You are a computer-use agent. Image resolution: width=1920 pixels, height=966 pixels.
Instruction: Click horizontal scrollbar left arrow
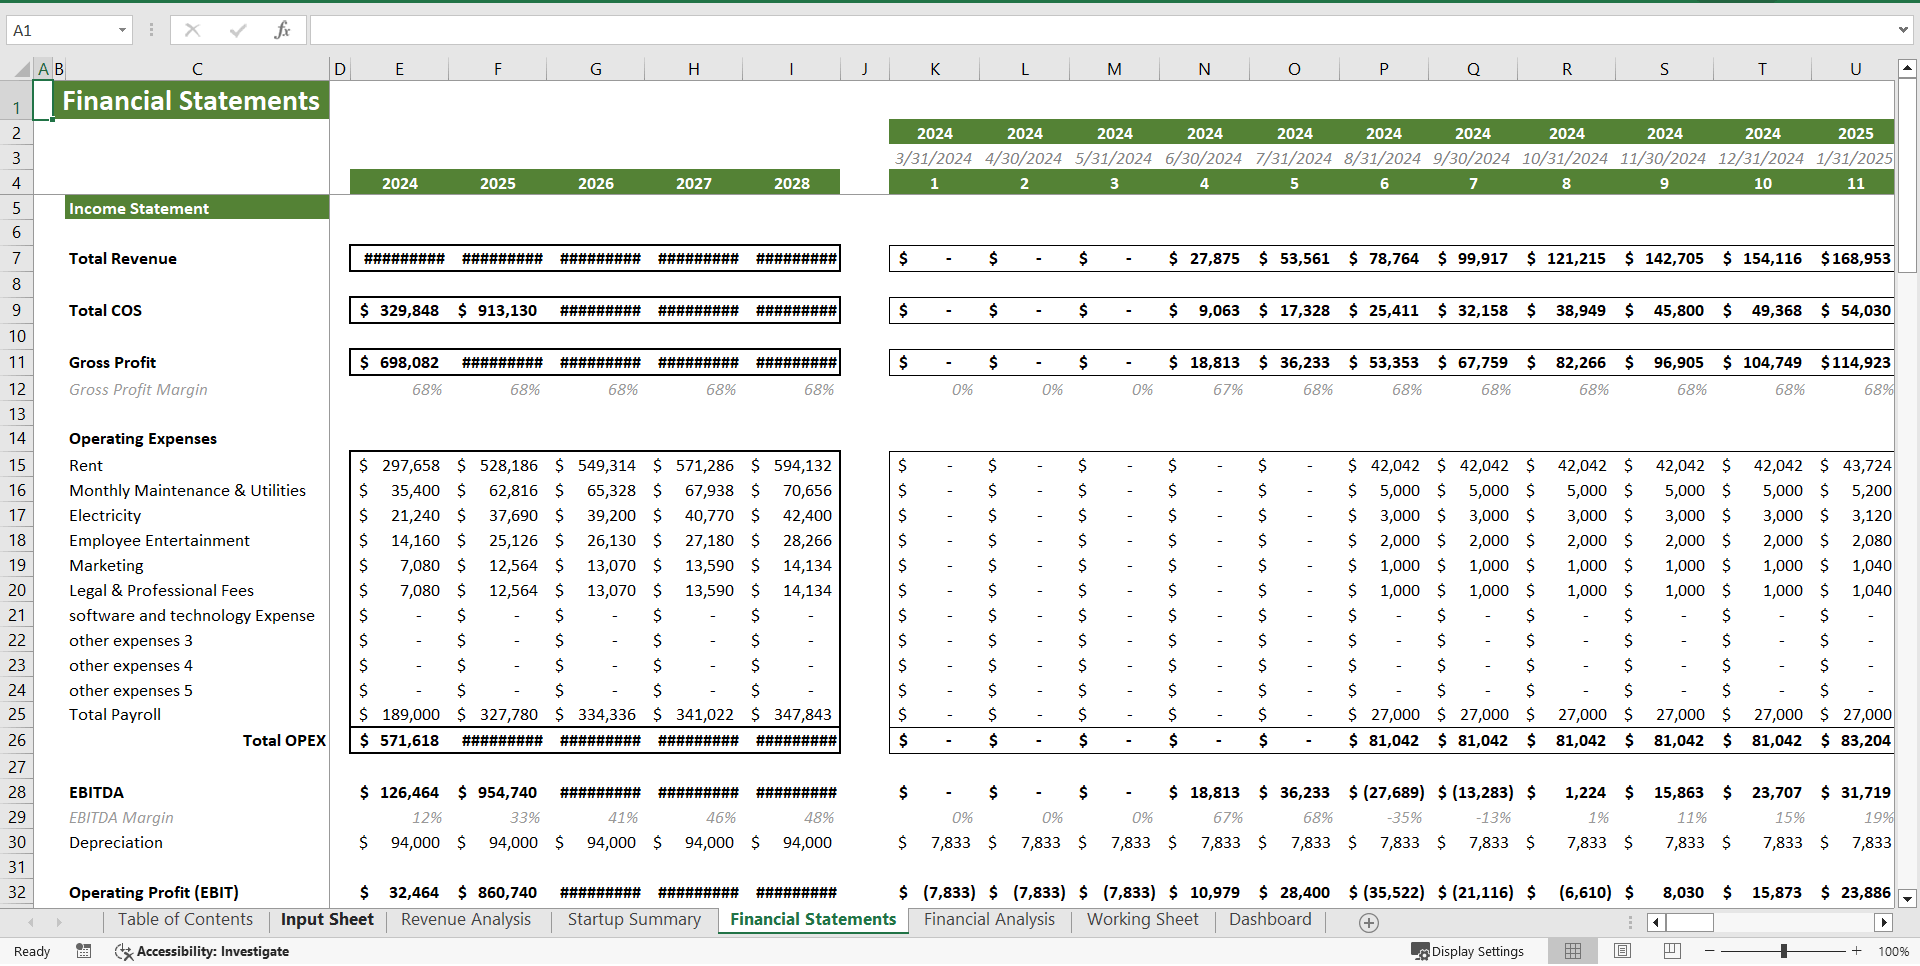pyautogui.click(x=1656, y=923)
